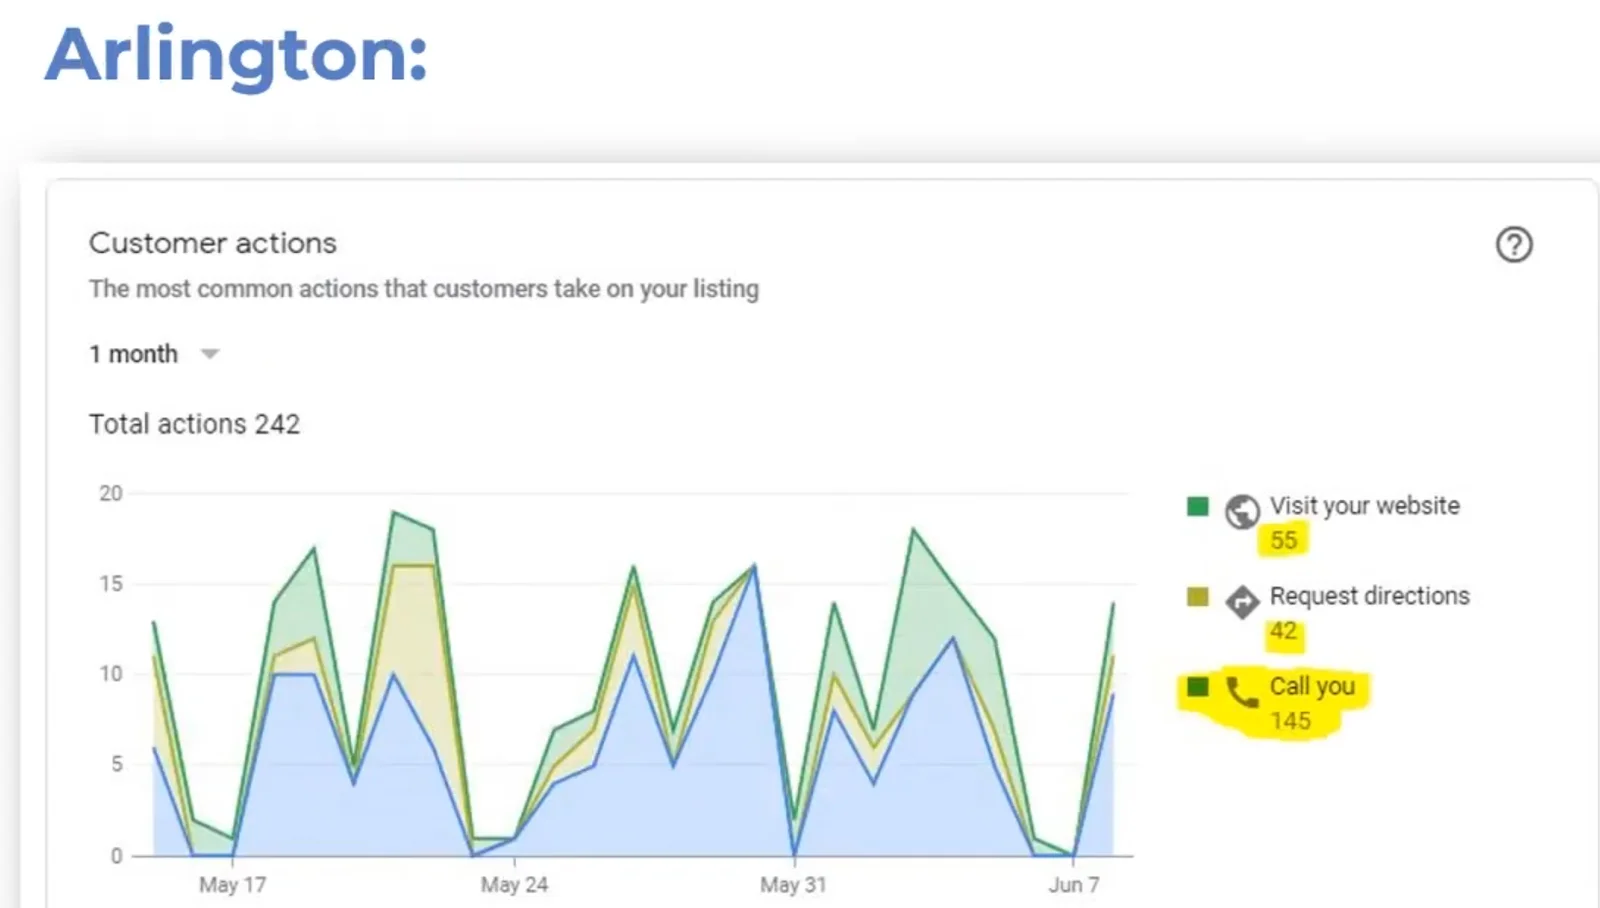The height and width of the screenshot is (908, 1600).
Task: Expand the Customer actions time period selector
Action: click(155, 353)
